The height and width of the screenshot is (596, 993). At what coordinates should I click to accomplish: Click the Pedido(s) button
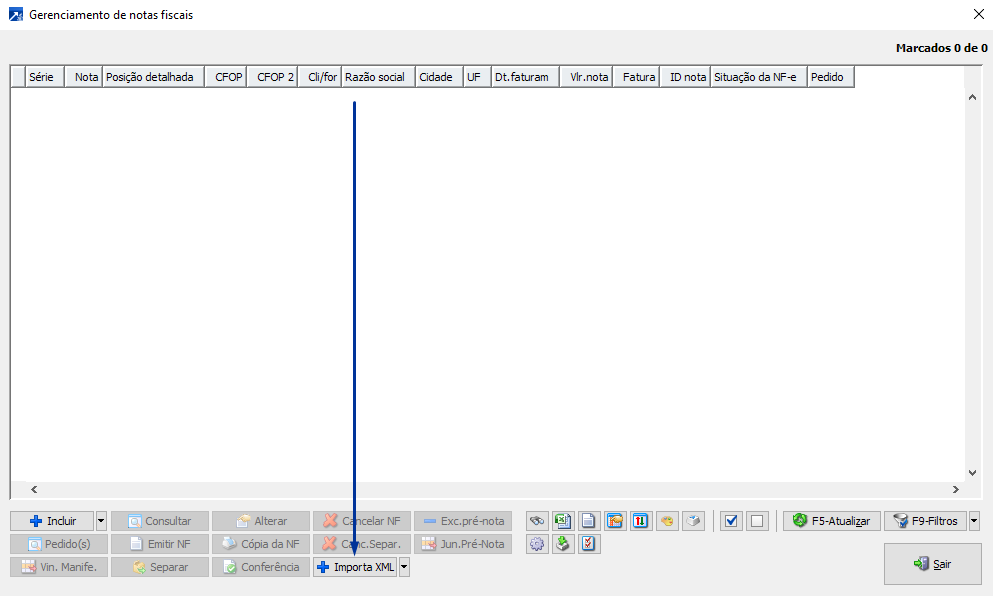click(59, 544)
